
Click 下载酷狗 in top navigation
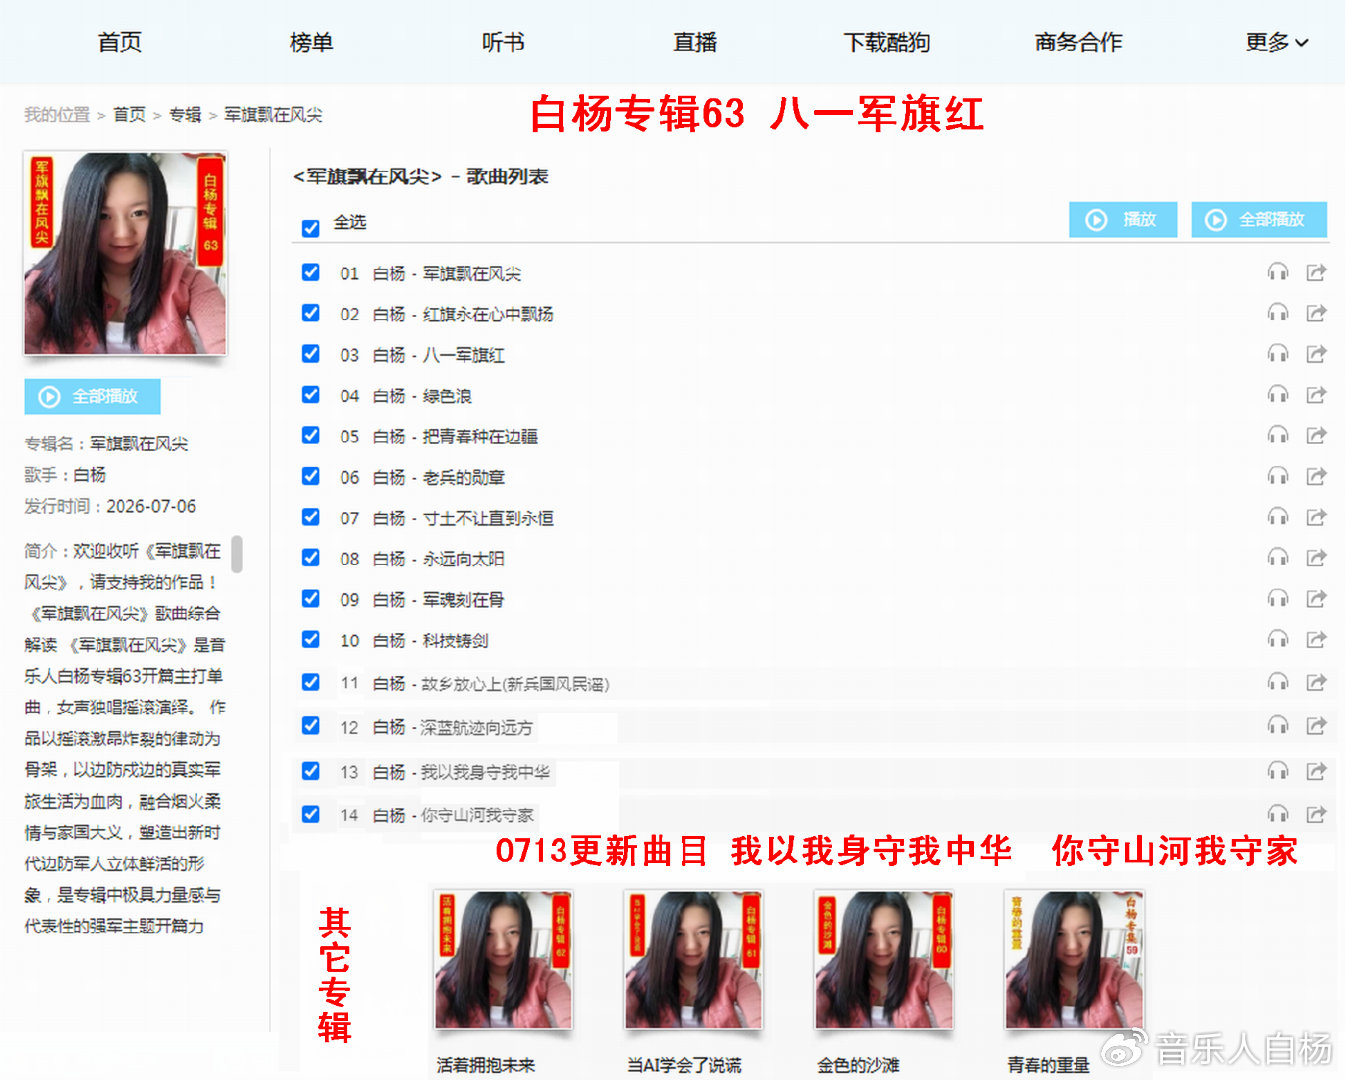[887, 42]
